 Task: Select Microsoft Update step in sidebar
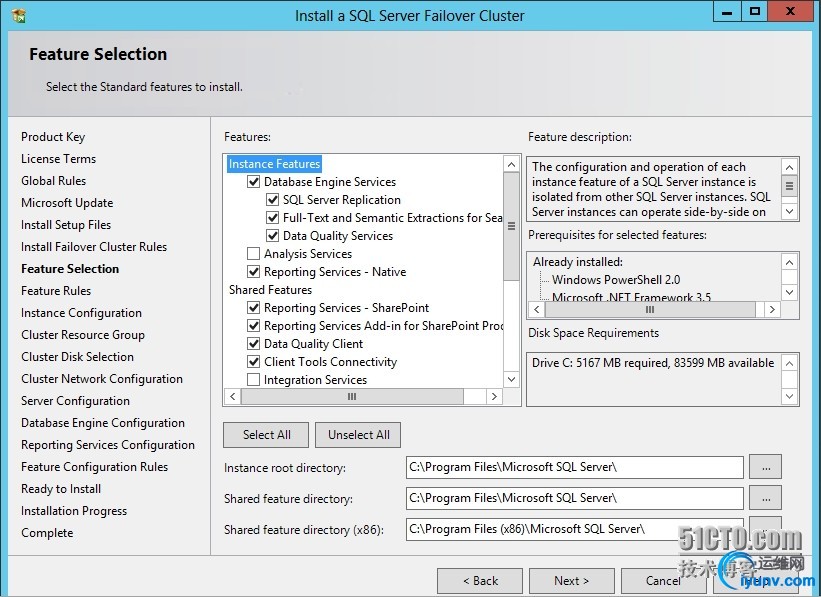point(67,203)
